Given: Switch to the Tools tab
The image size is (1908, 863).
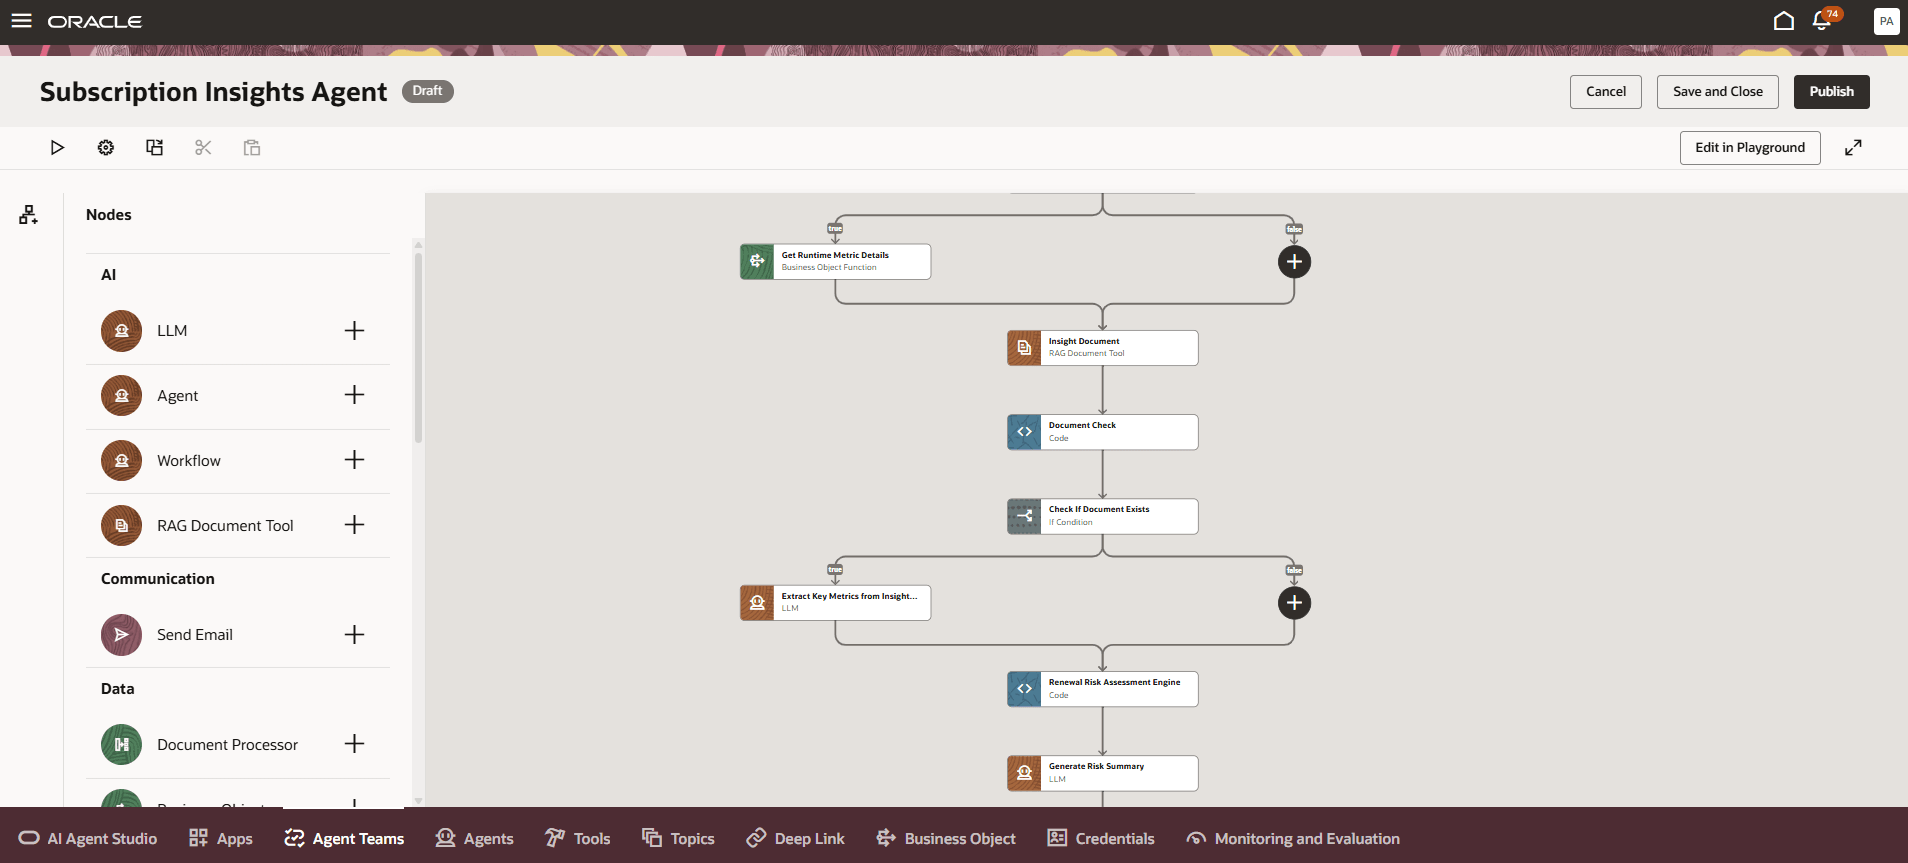Looking at the screenshot, I should (578, 839).
